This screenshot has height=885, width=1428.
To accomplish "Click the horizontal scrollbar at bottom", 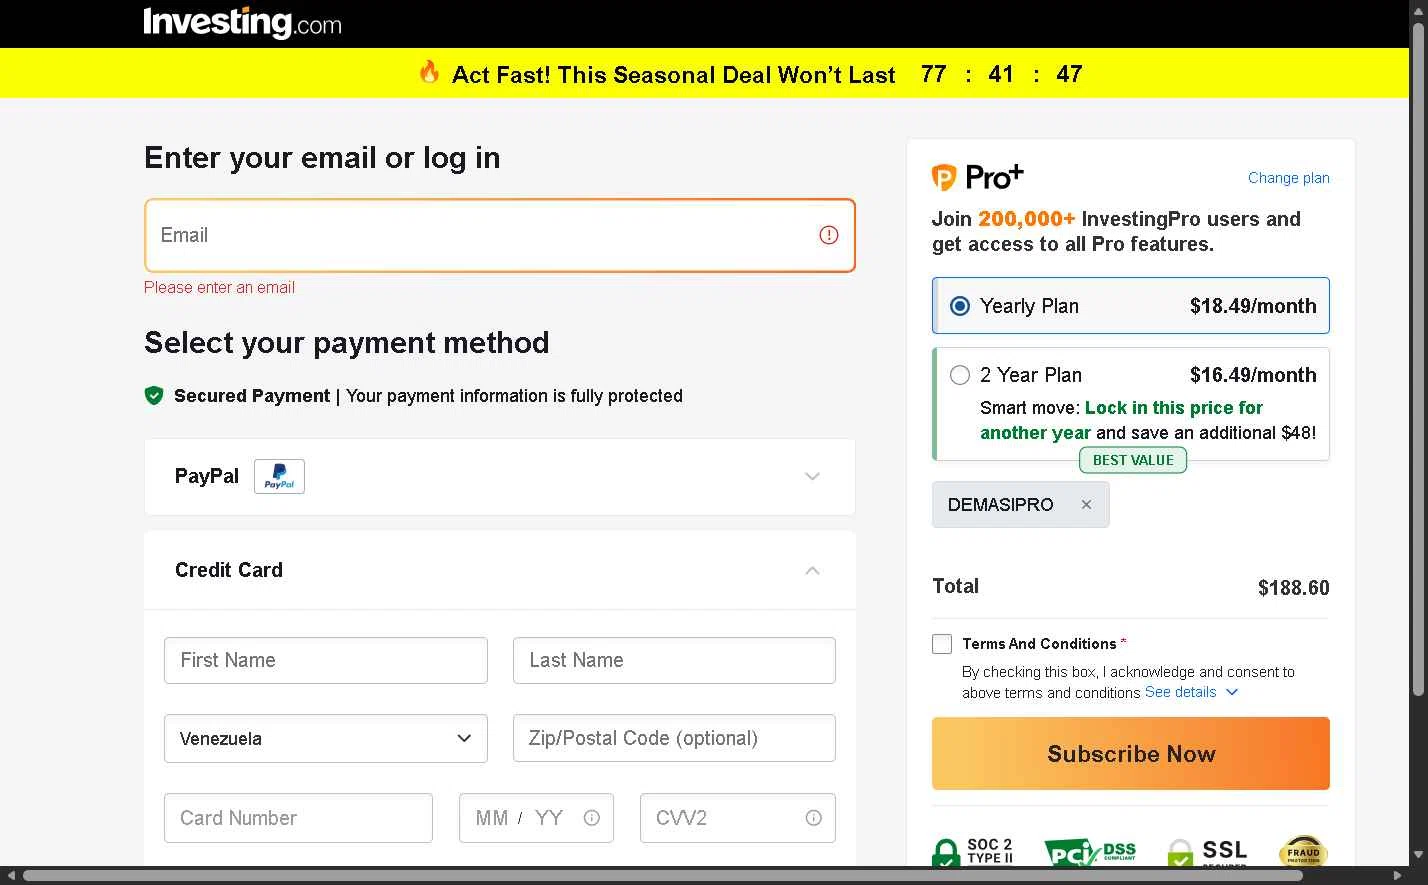I will [662, 876].
